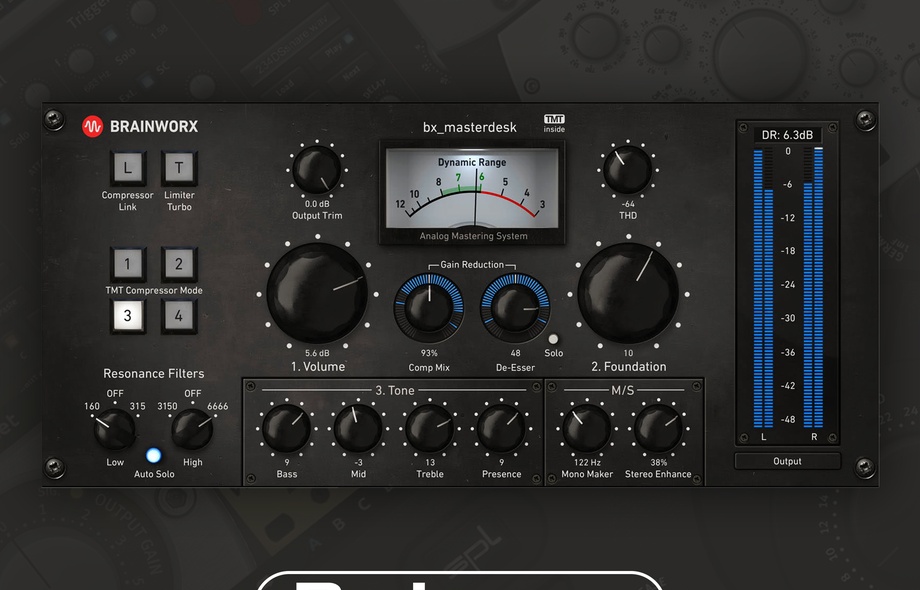Click the Bass tone knob
The height and width of the screenshot is (590, 920).
pyautogui.click(x=286, y=428)
